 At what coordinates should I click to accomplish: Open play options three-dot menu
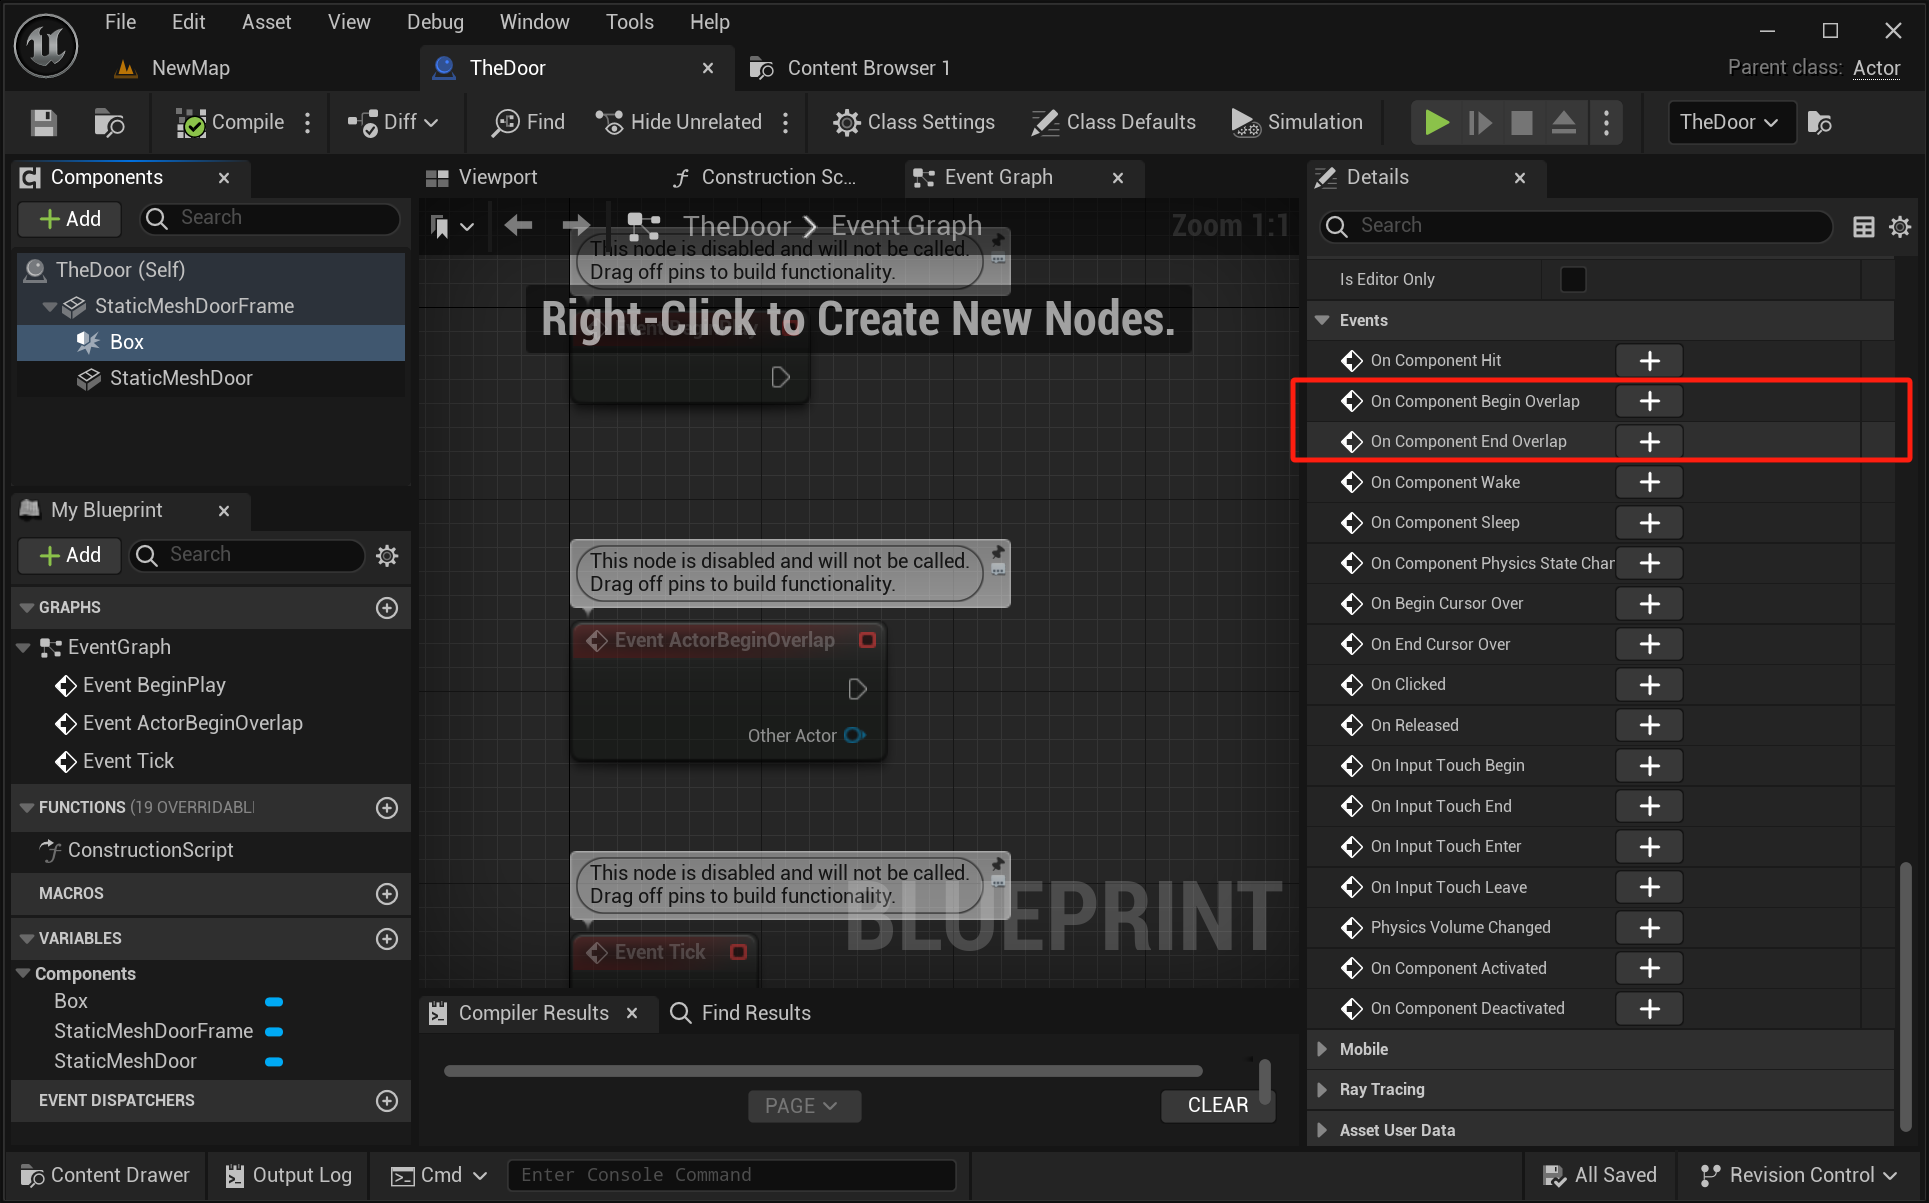(x=1607, y=123)
